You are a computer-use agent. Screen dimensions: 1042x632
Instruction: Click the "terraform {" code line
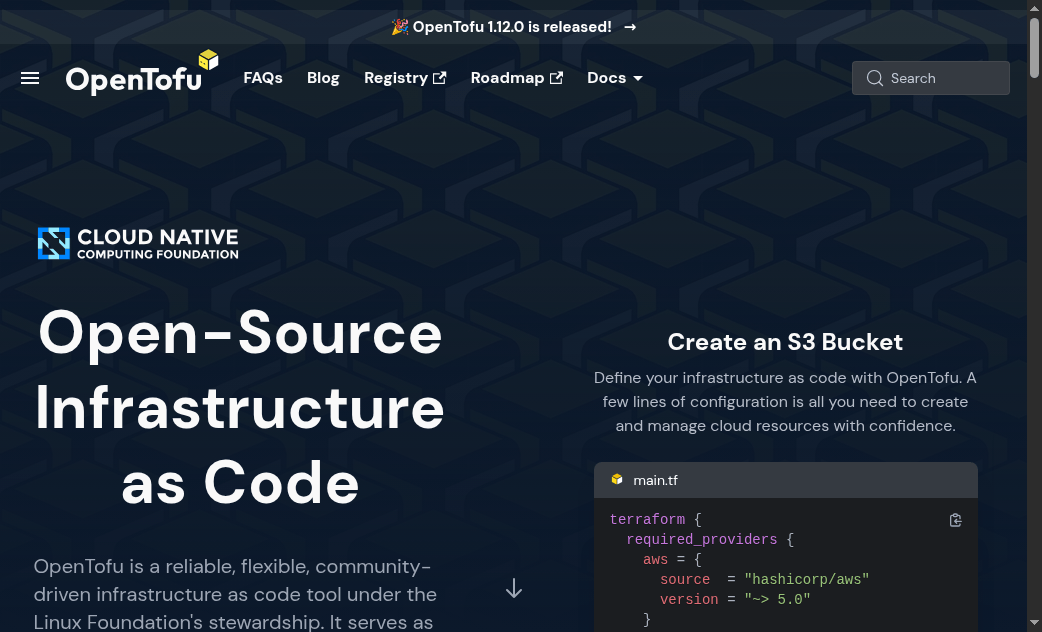pos(656,520)
